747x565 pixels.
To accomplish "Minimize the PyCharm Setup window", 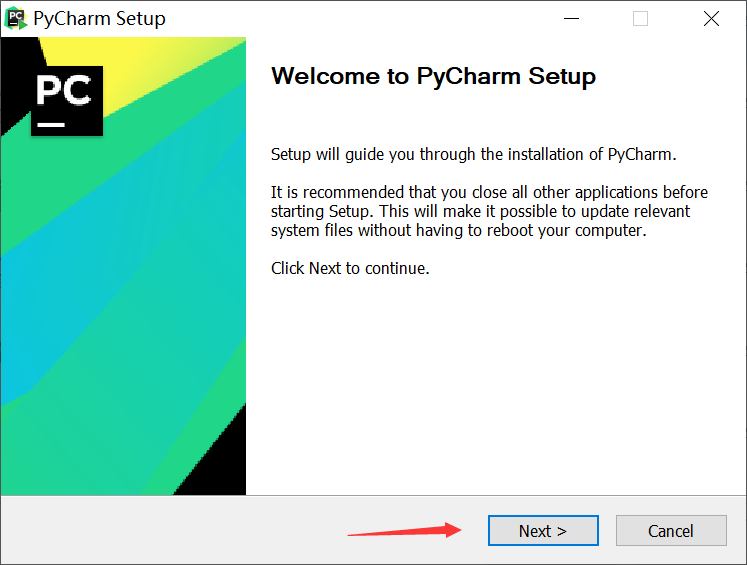I will pos(571,19).
